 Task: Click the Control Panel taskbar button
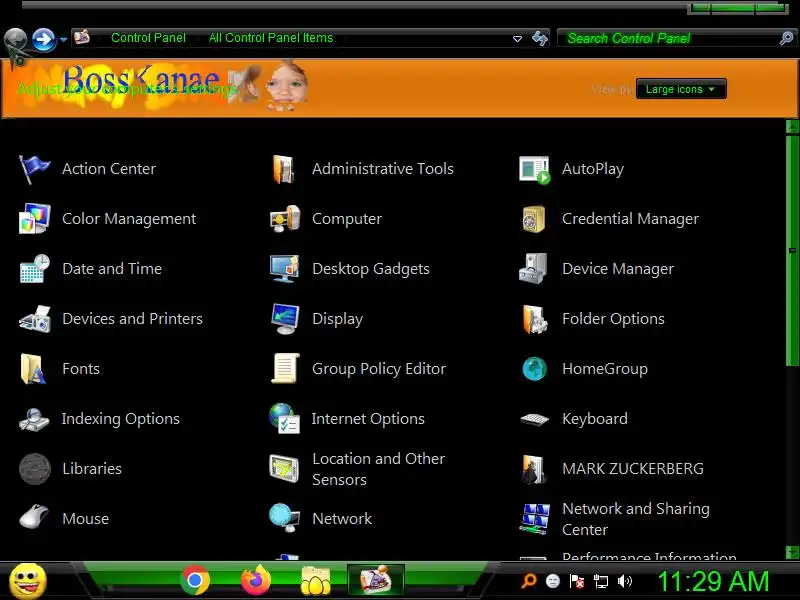(x=376, y=580)
